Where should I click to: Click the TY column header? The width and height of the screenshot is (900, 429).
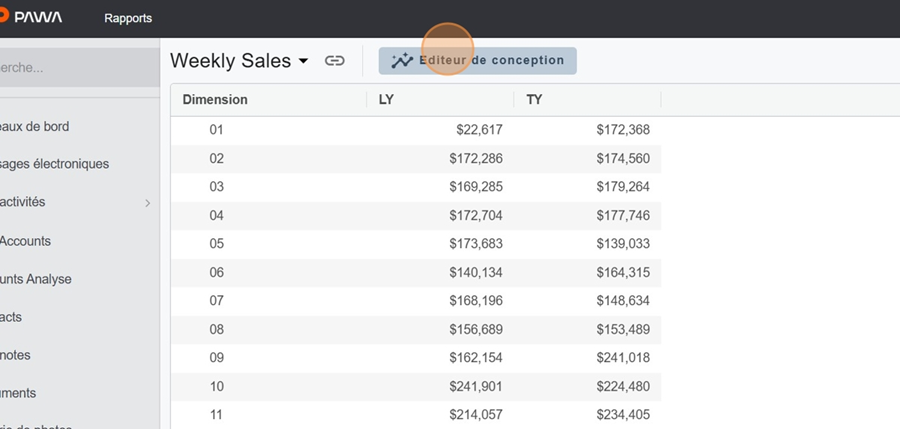[x=534, y=100]
